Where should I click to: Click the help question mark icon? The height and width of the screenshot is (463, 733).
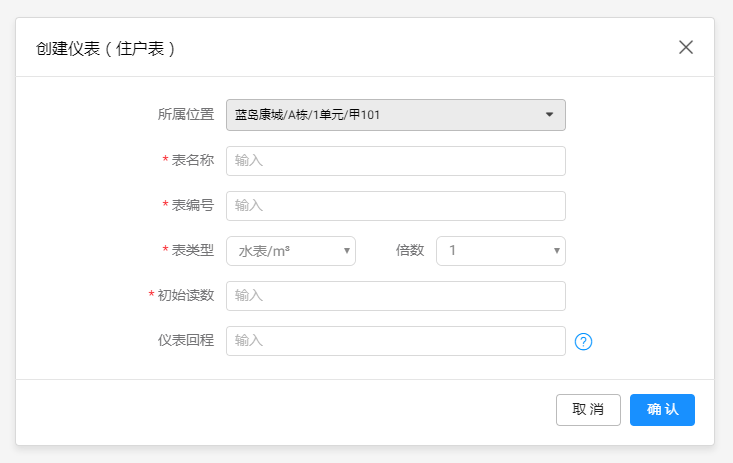click(584, 341)
